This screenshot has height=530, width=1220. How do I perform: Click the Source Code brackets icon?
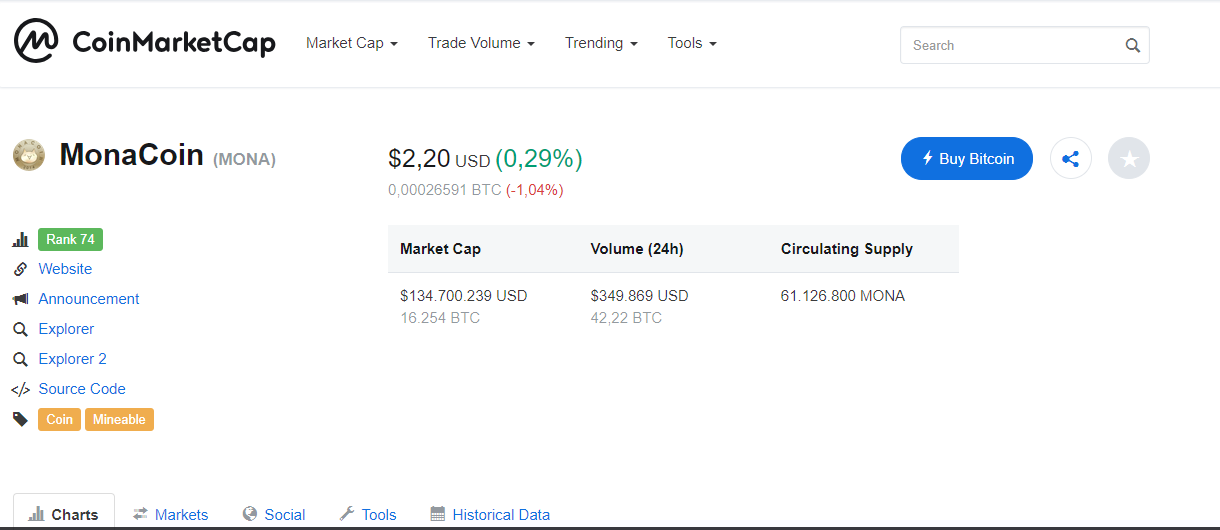(x=20, y=389)
